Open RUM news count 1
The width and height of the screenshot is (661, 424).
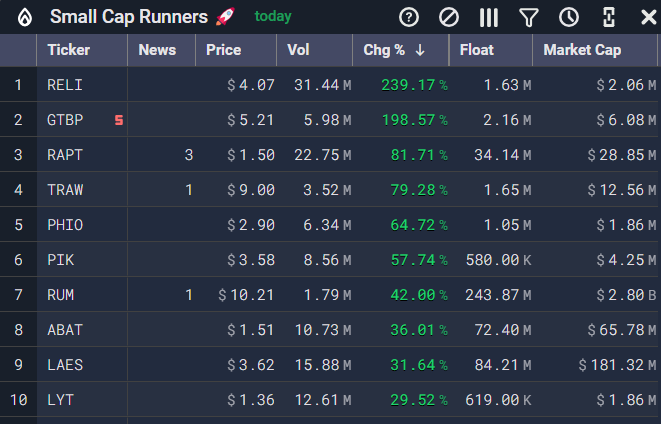(x=189, y=295)
